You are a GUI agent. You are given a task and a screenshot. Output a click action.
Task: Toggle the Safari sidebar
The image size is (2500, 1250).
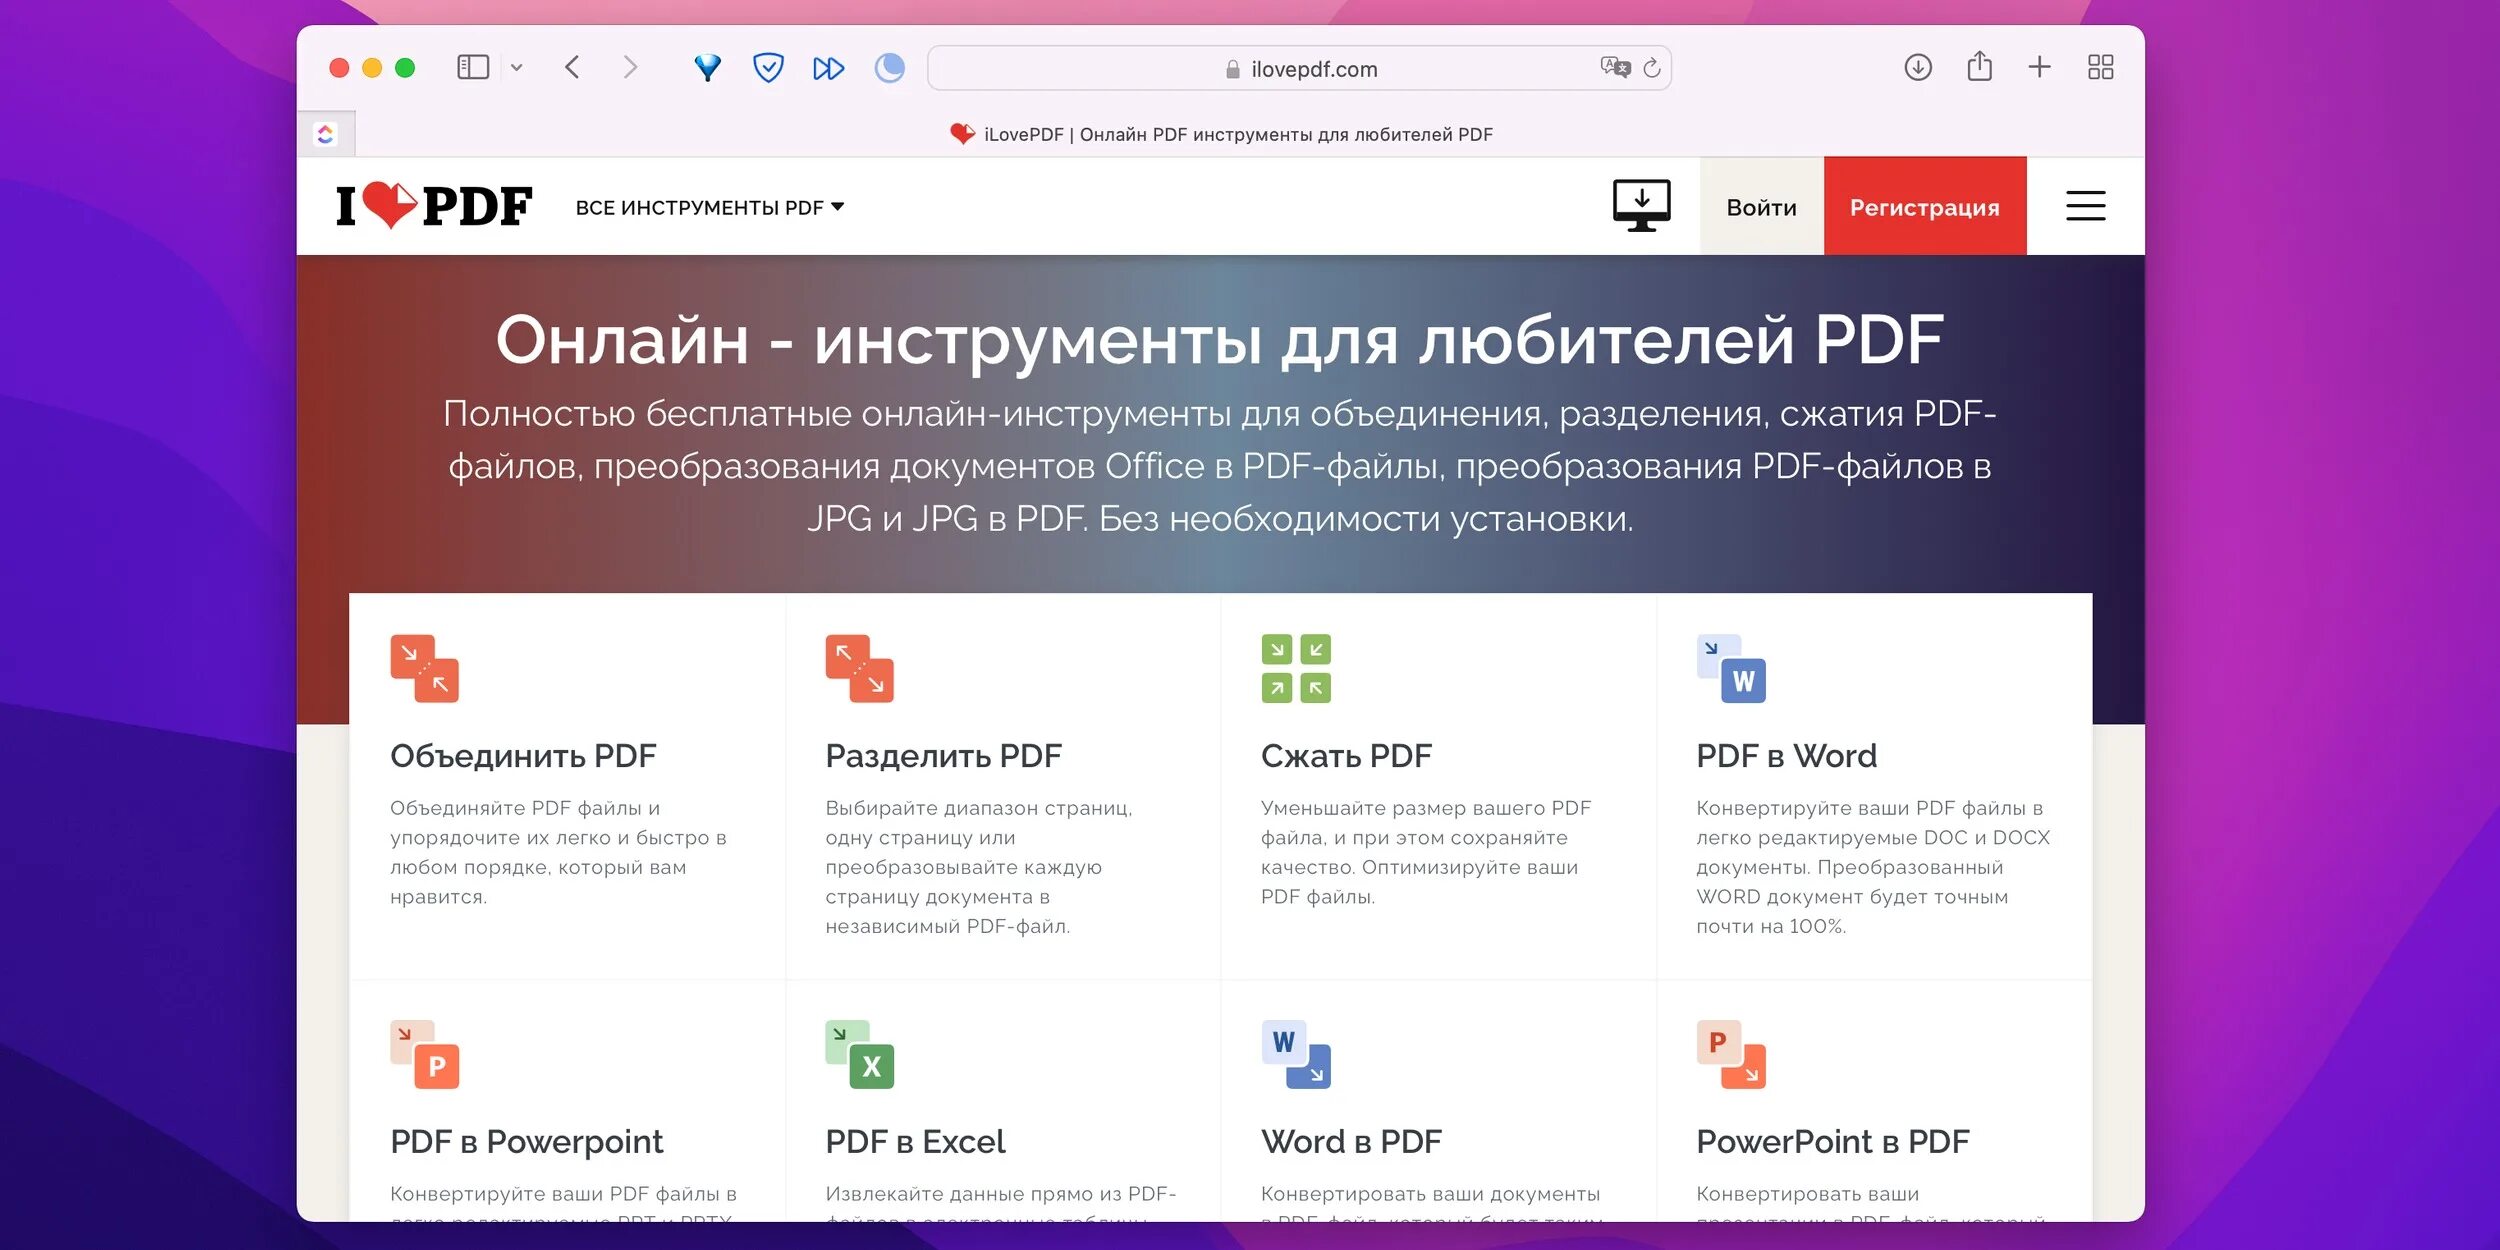tap(472, 68)
